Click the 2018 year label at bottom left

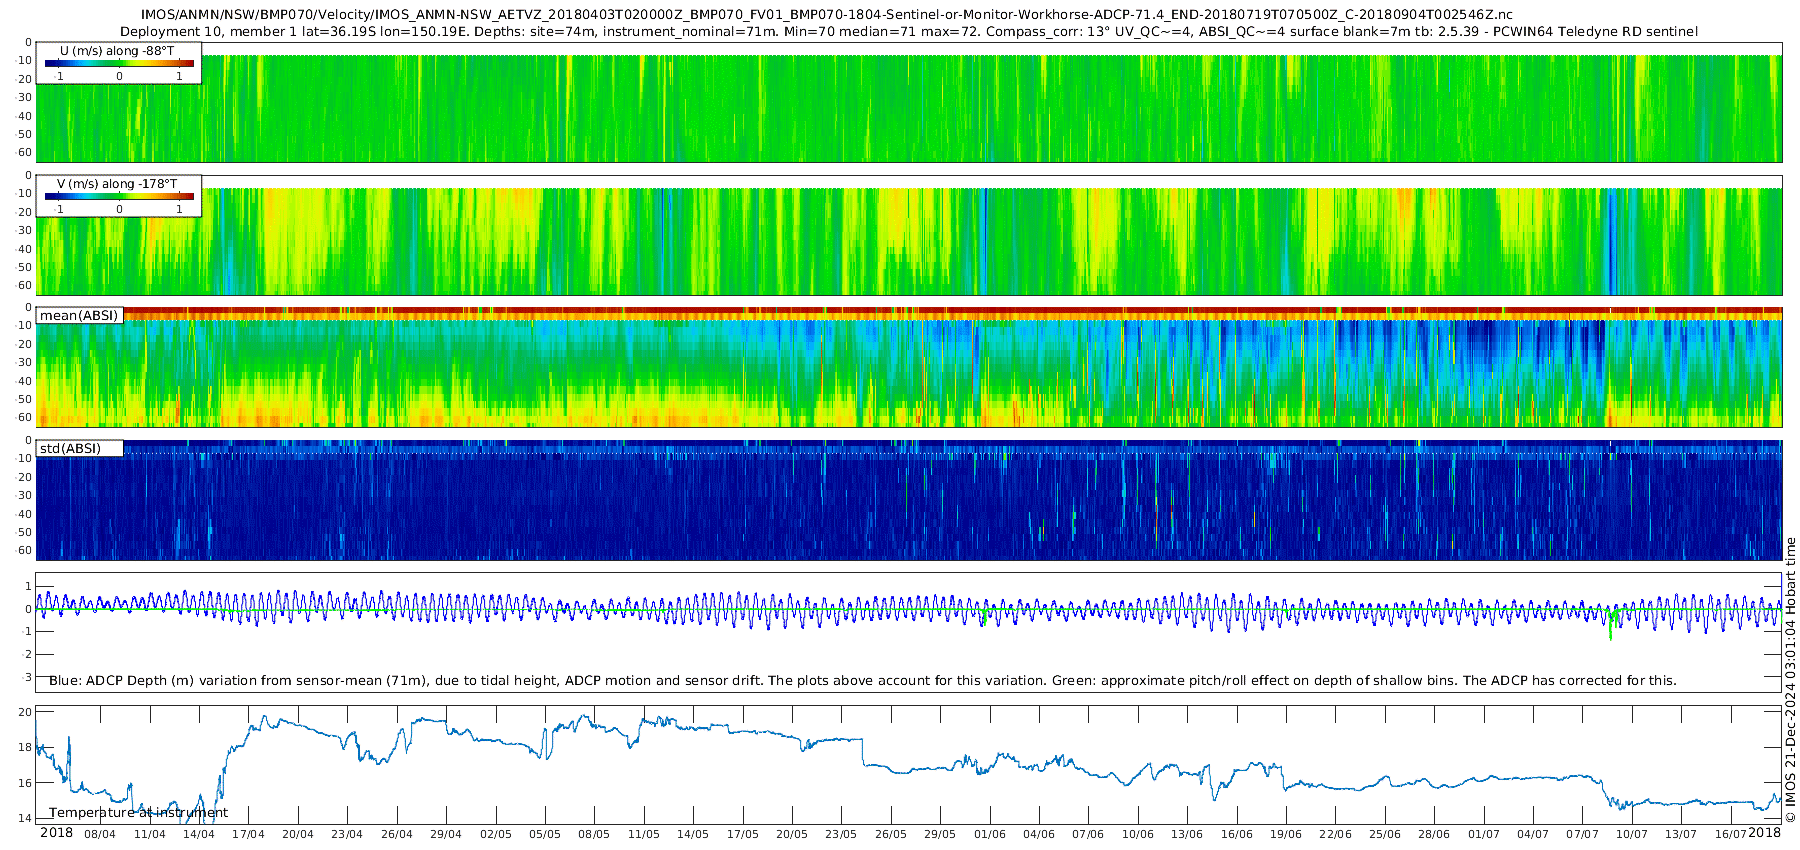tap(56, 833)
